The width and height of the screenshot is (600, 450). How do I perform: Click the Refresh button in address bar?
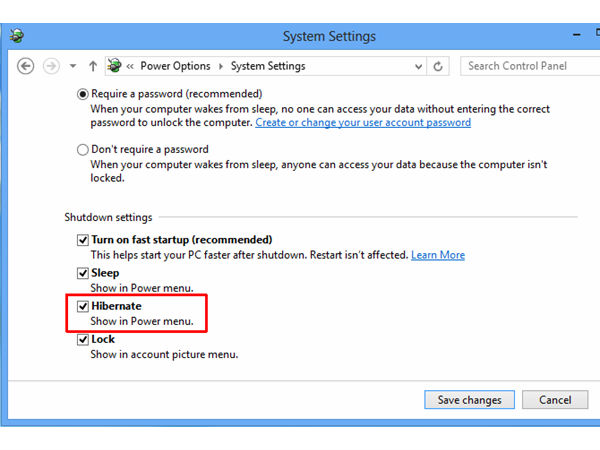tap(437, 66)
